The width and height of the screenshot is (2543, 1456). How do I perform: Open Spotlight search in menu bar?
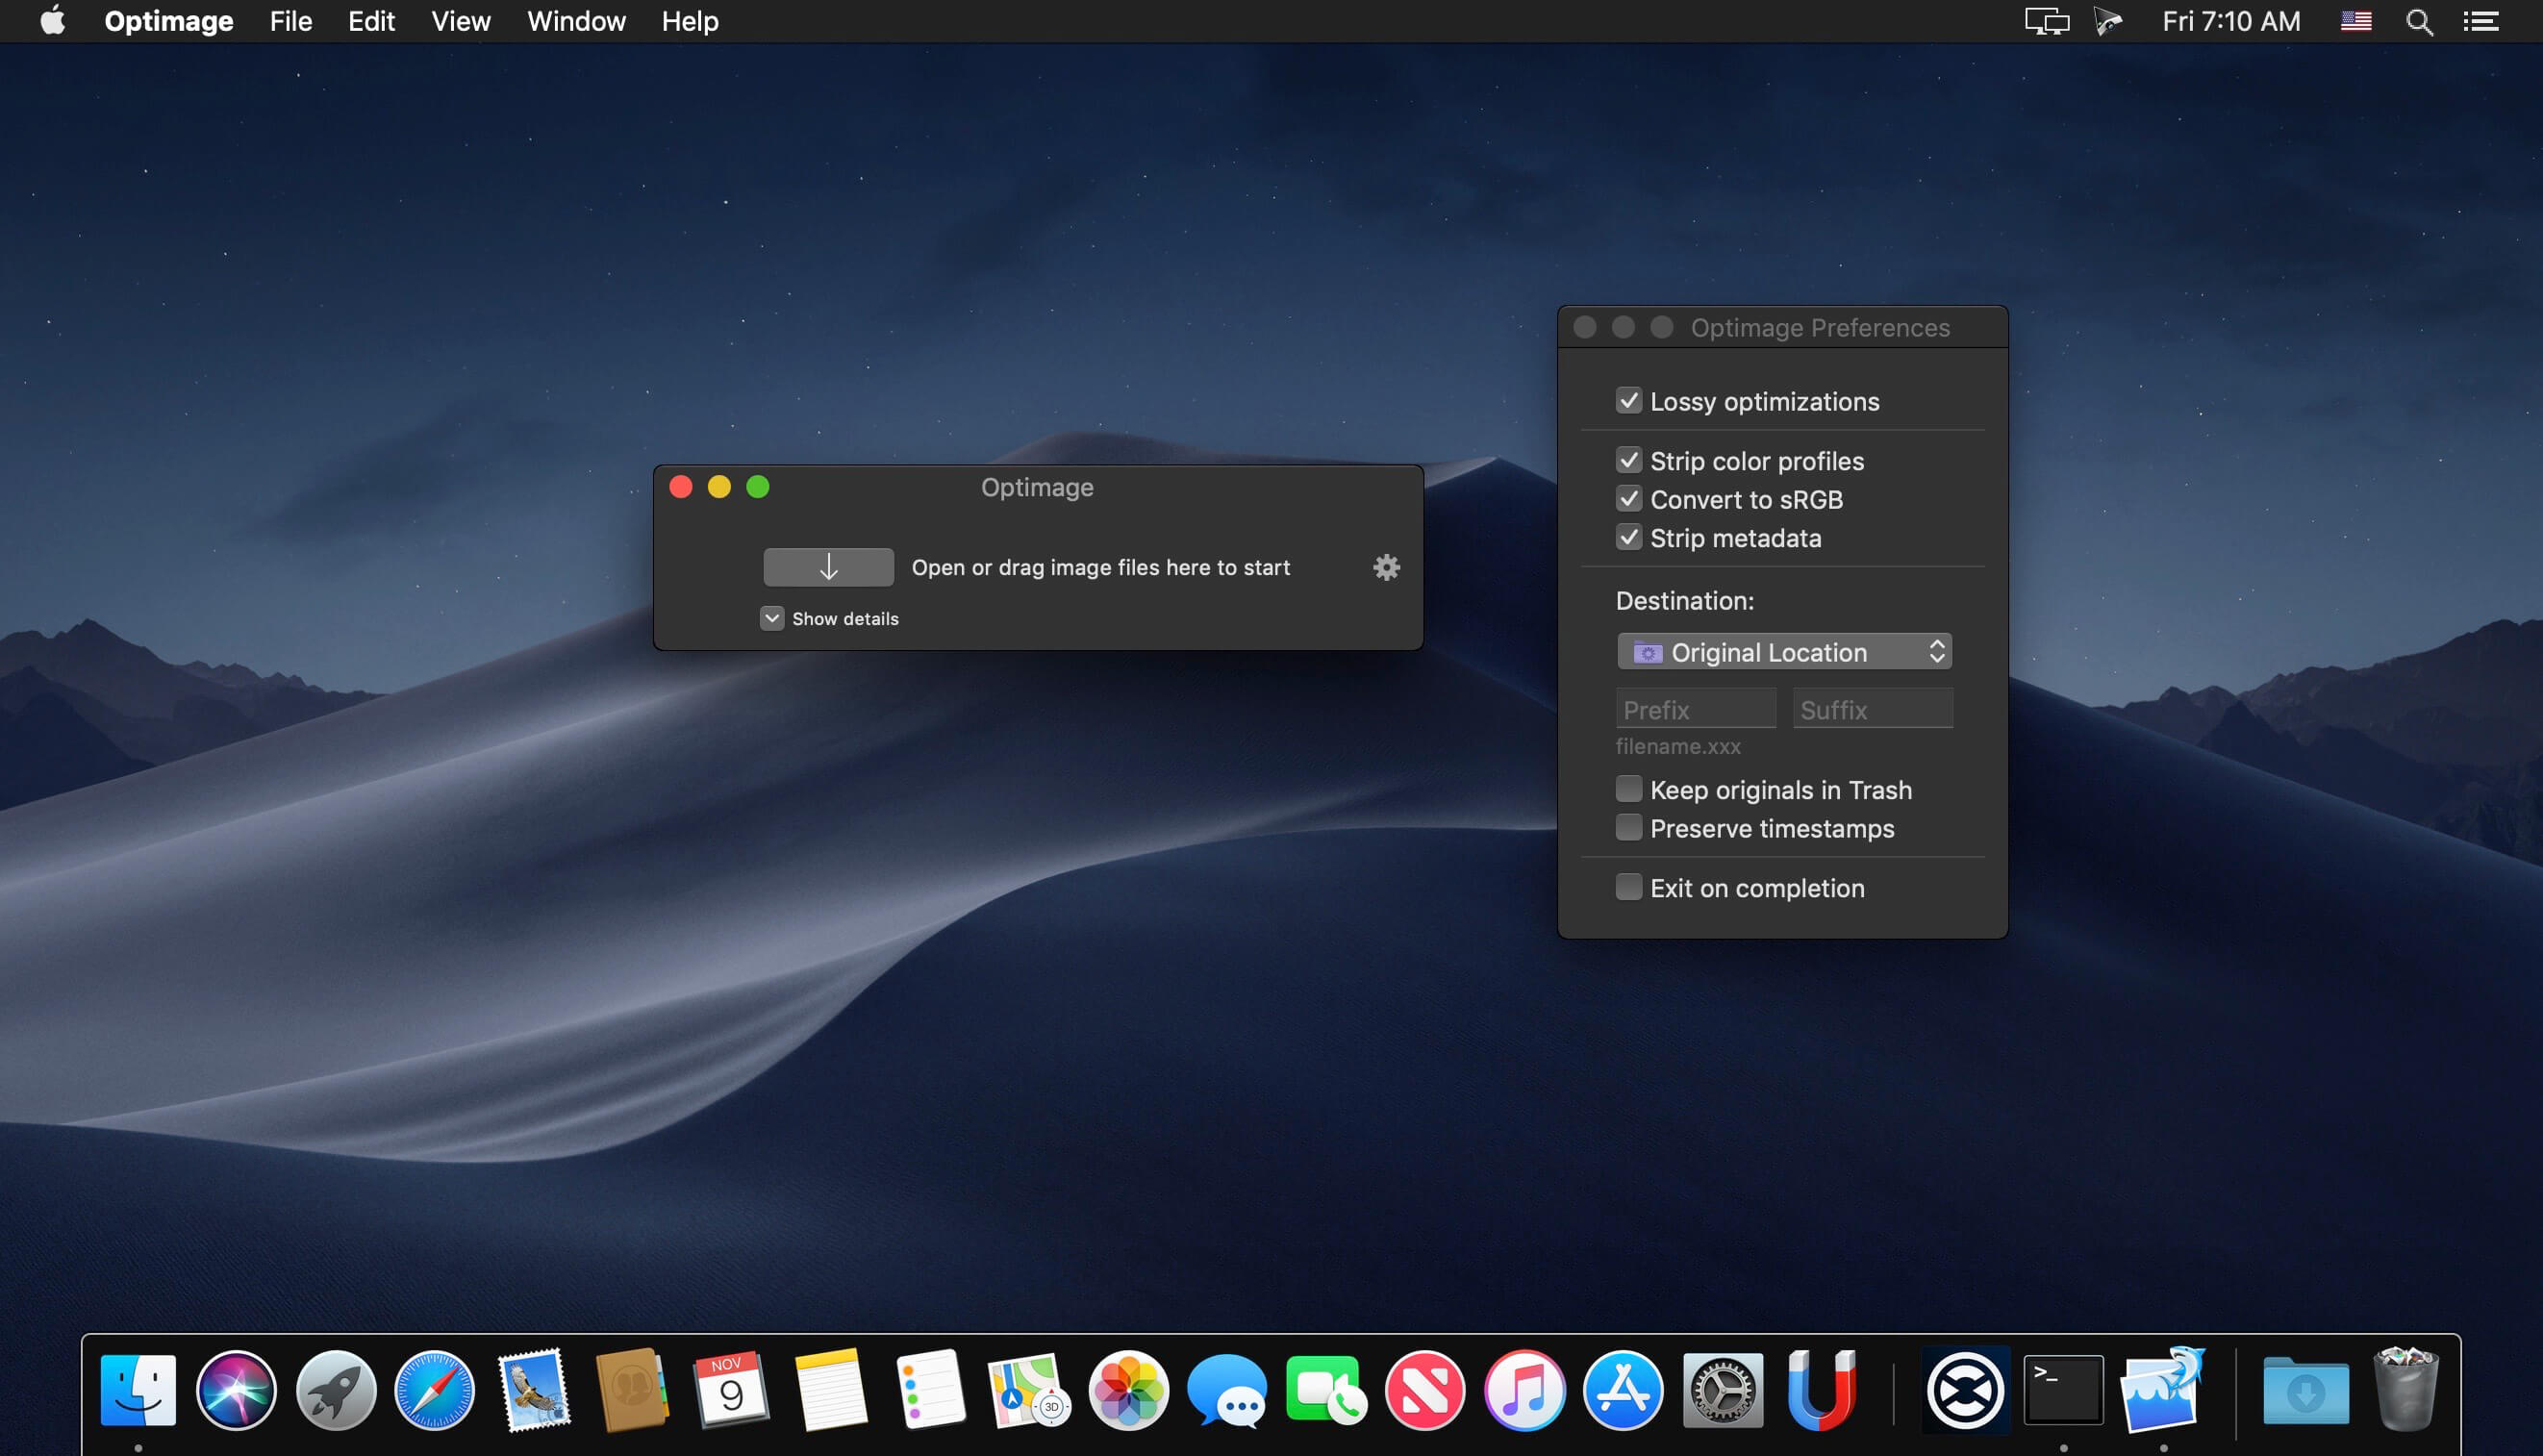pos(2418,22)
